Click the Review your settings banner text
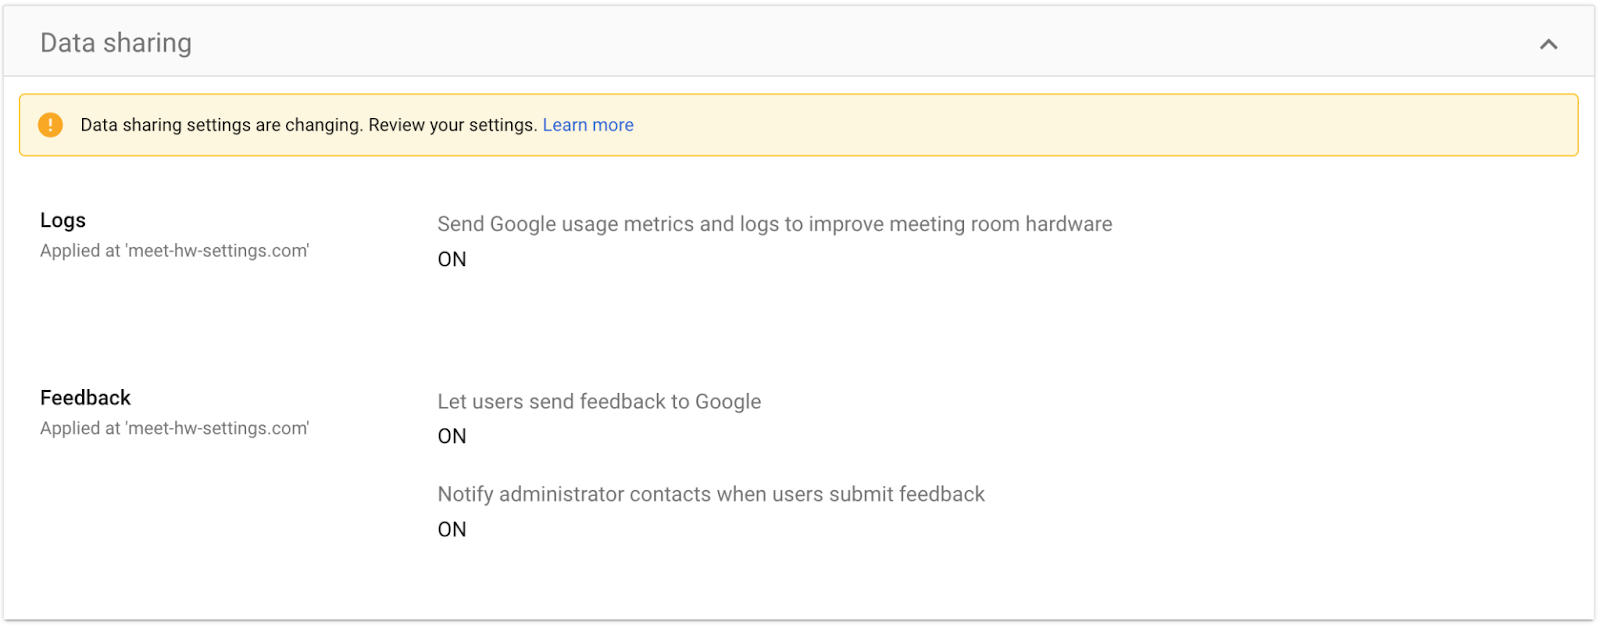The image size is (1600, 625). pos(453,125)
